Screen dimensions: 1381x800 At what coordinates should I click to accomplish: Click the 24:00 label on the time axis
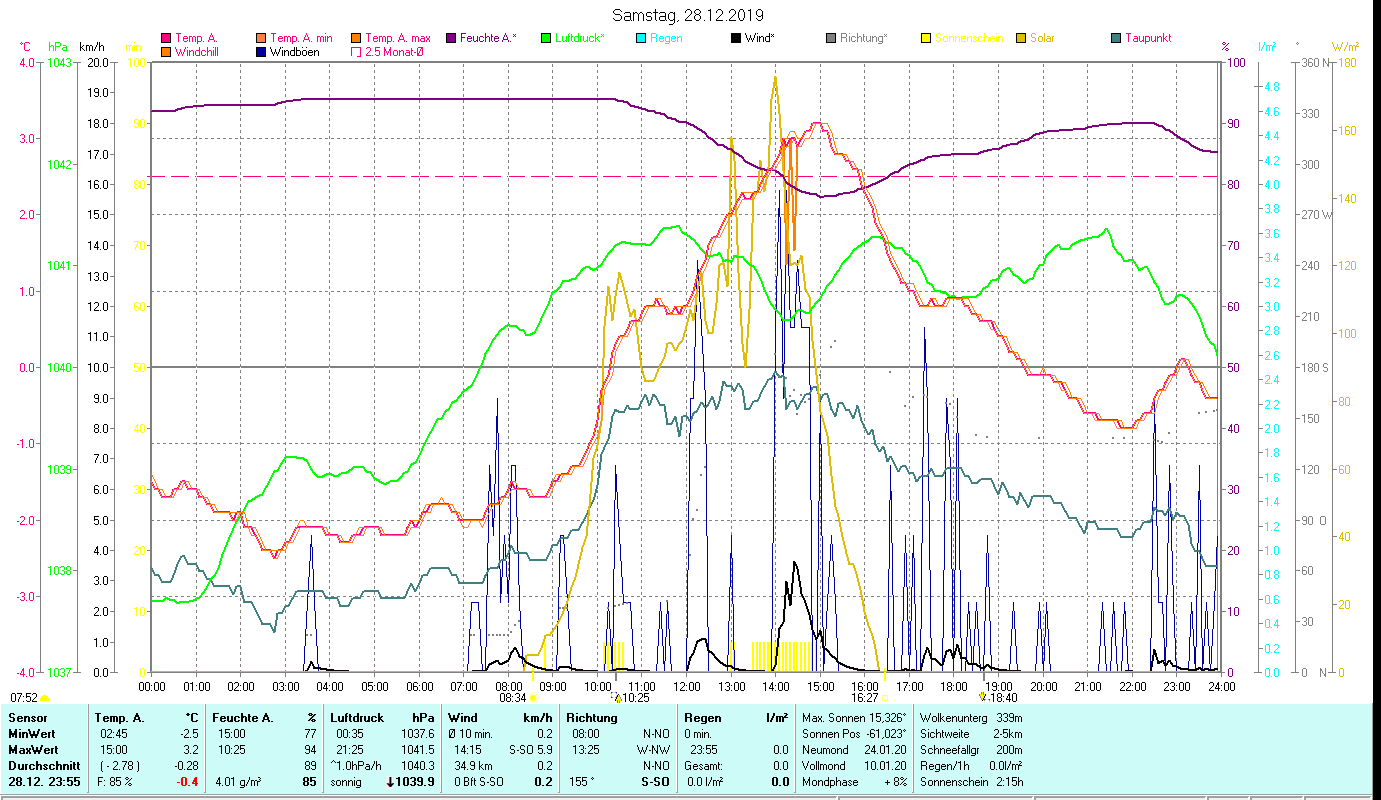1222,686
